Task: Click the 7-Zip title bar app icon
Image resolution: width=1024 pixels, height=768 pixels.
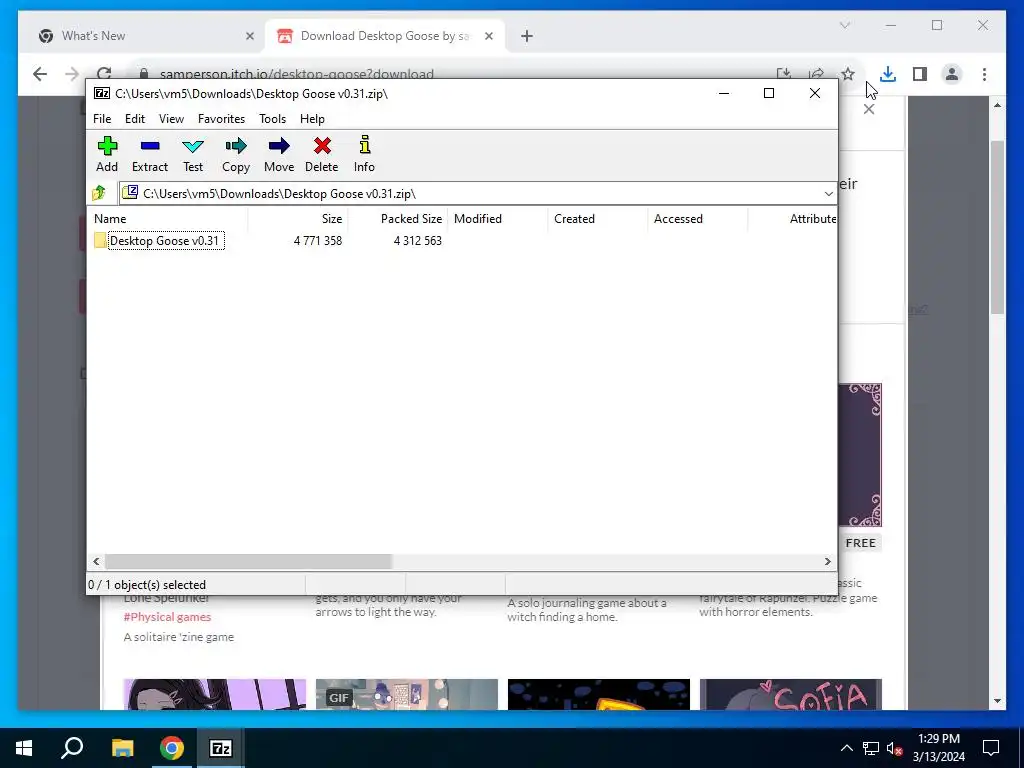Action: tap(102, 93)
